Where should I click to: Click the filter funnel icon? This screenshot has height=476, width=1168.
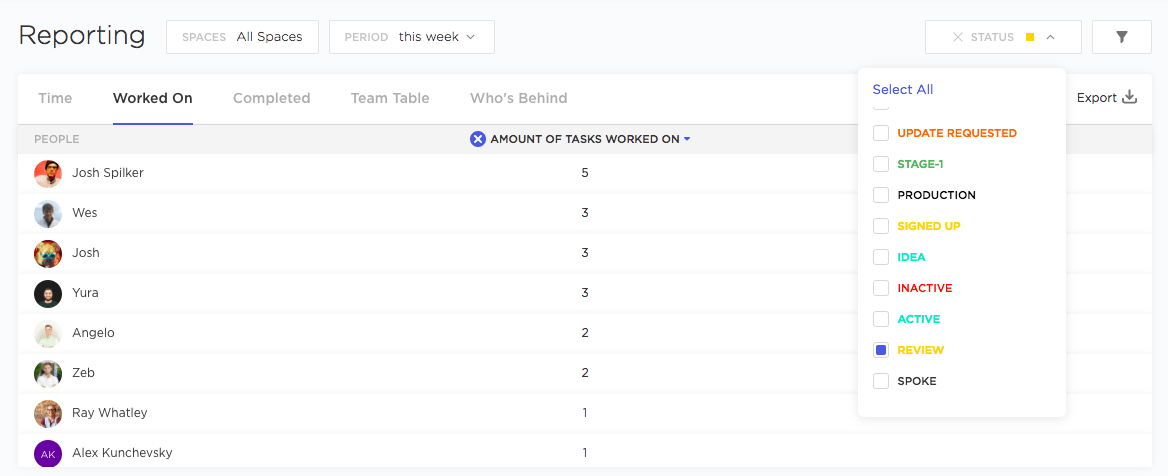[x=1122, y=37]
